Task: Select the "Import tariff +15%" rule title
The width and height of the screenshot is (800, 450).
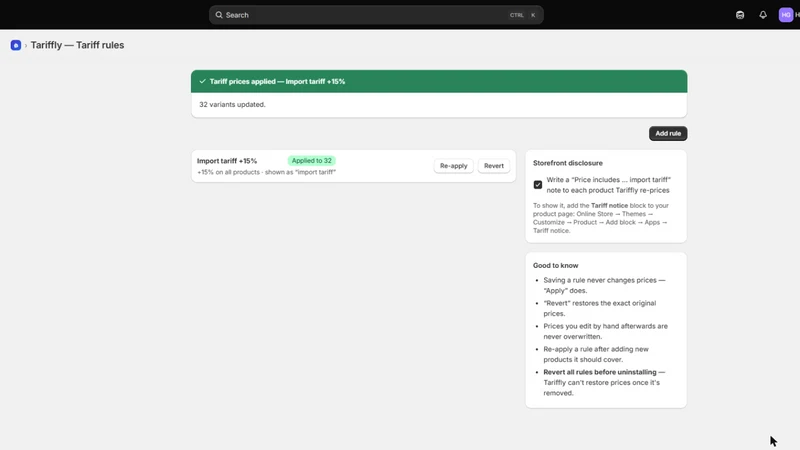Action: click(x=227, y=161)
